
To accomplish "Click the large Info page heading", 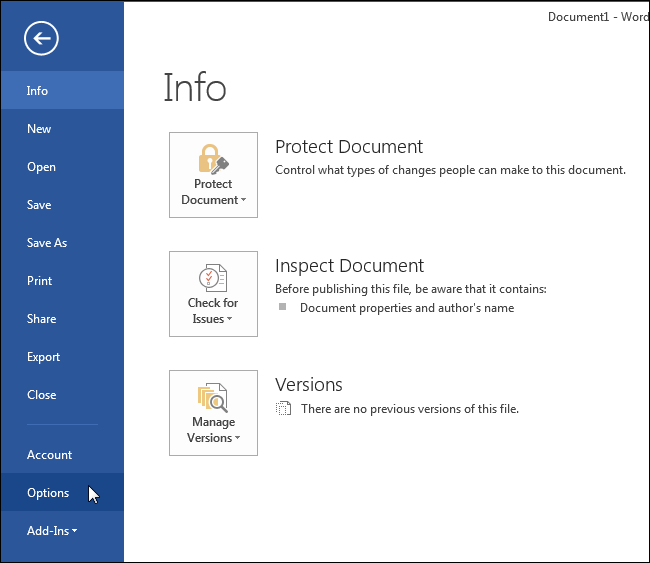I will pyautogui.click(x=195, y=87).
